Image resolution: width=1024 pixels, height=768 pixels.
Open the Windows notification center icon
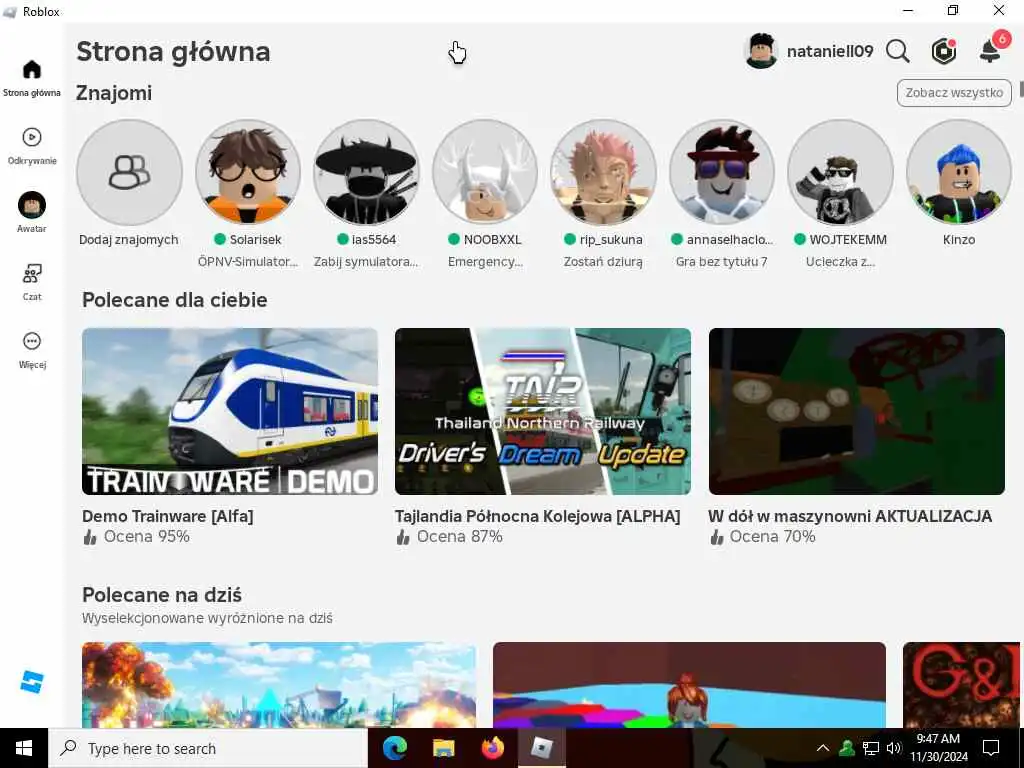[x=991, y=748]
